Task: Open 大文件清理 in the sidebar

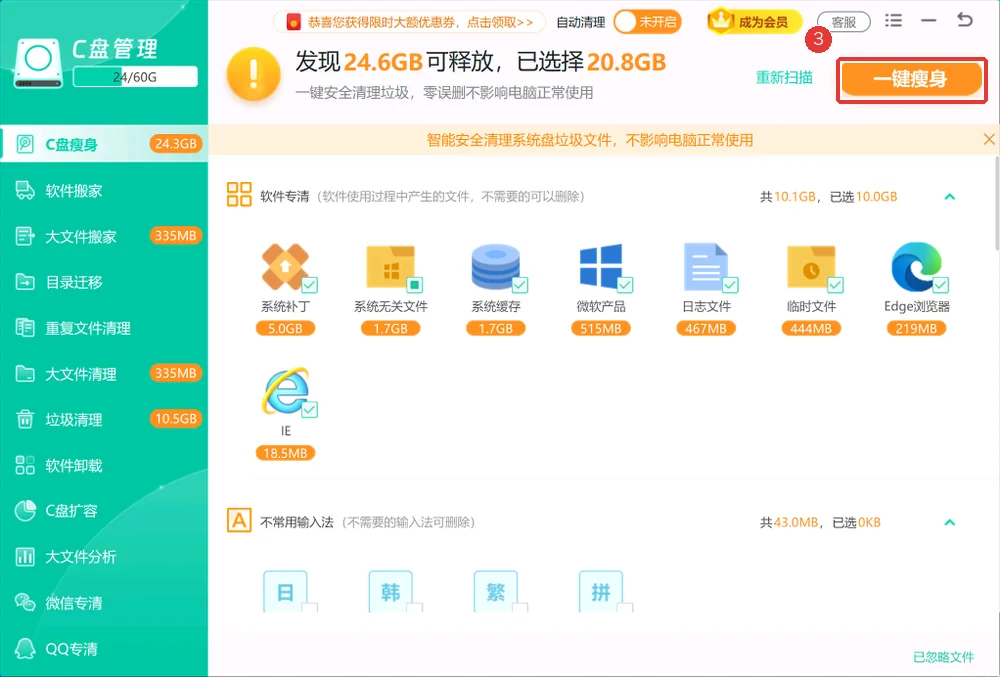Action: click(104, 374)
